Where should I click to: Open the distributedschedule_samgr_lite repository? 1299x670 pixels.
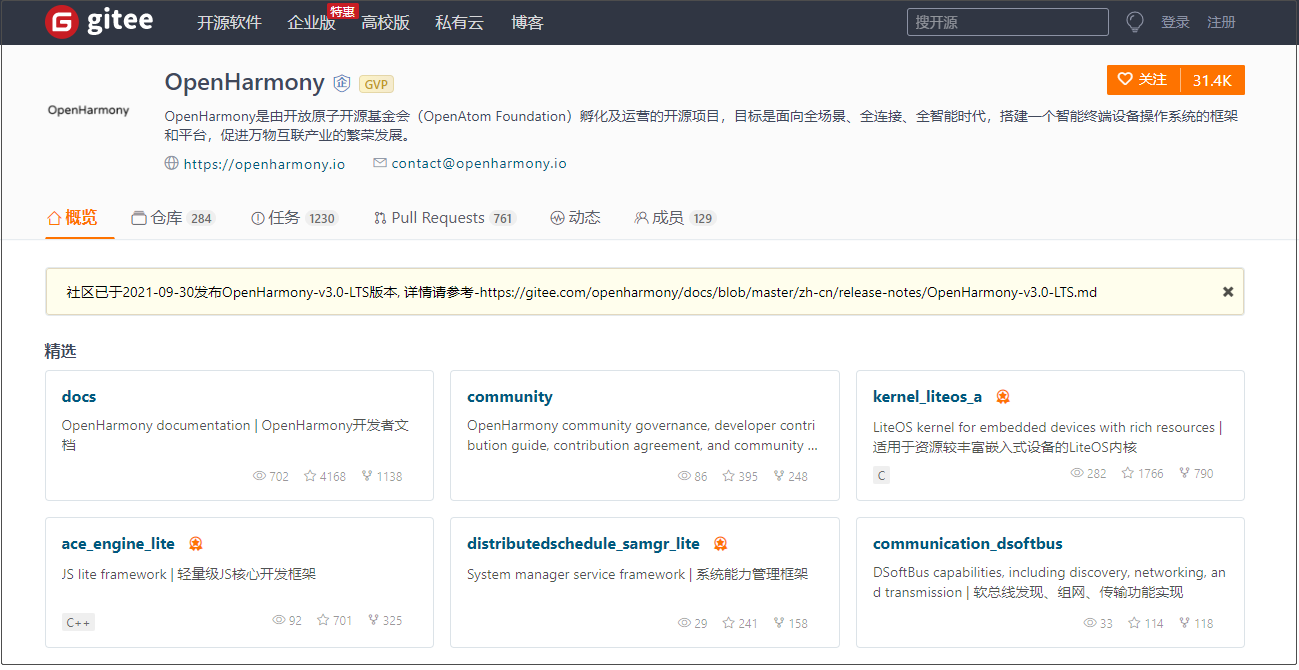click(x=583, y=544)
